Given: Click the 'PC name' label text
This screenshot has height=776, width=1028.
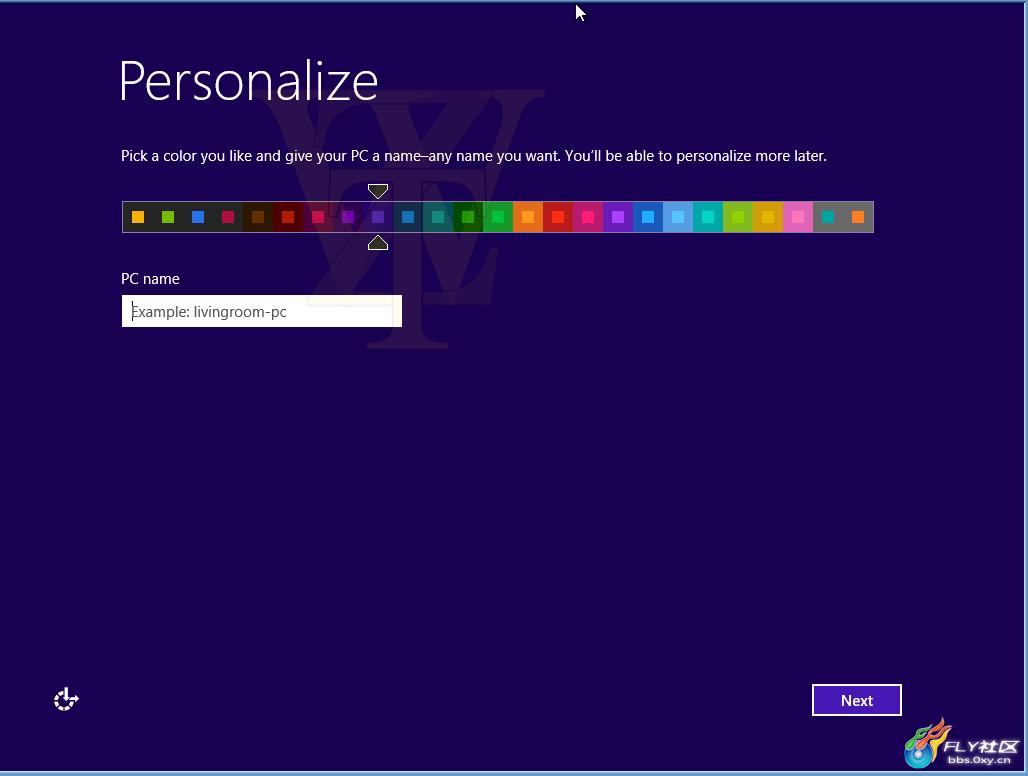Looking at the screenshot, I should (150, 279).
